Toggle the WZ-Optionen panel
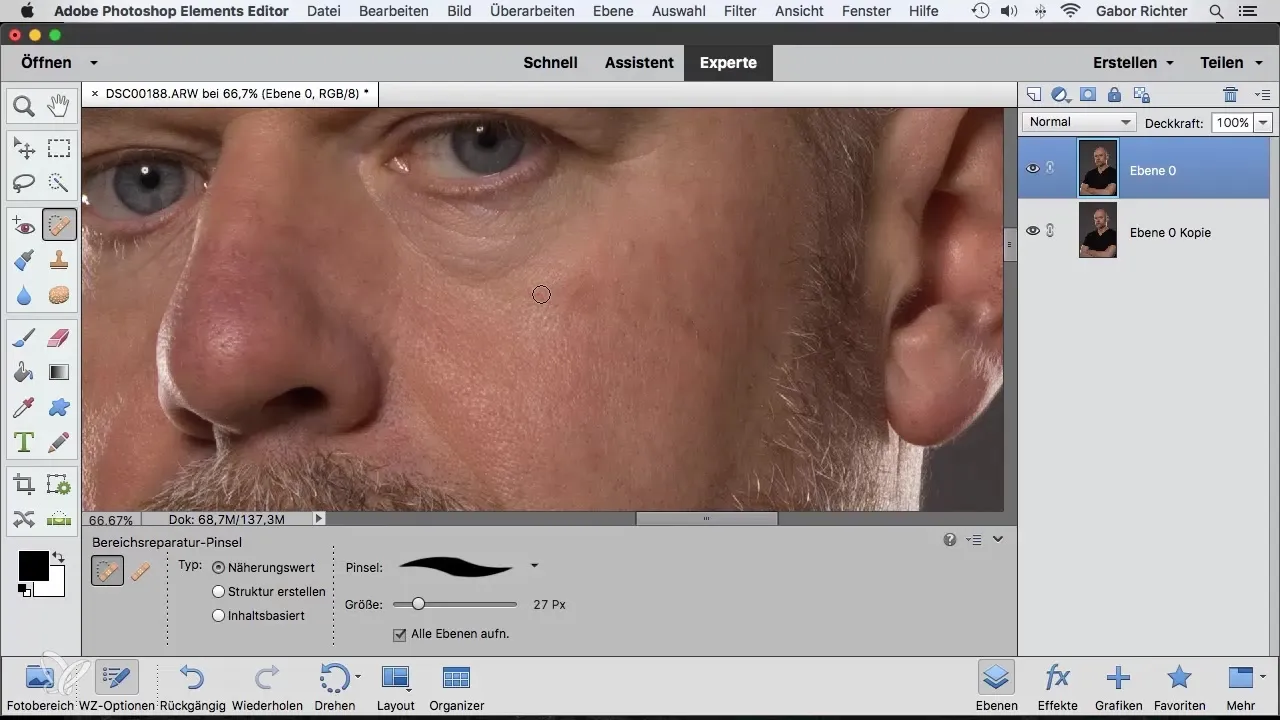Viewport: 1280px width, 720px height. [117, 688]
